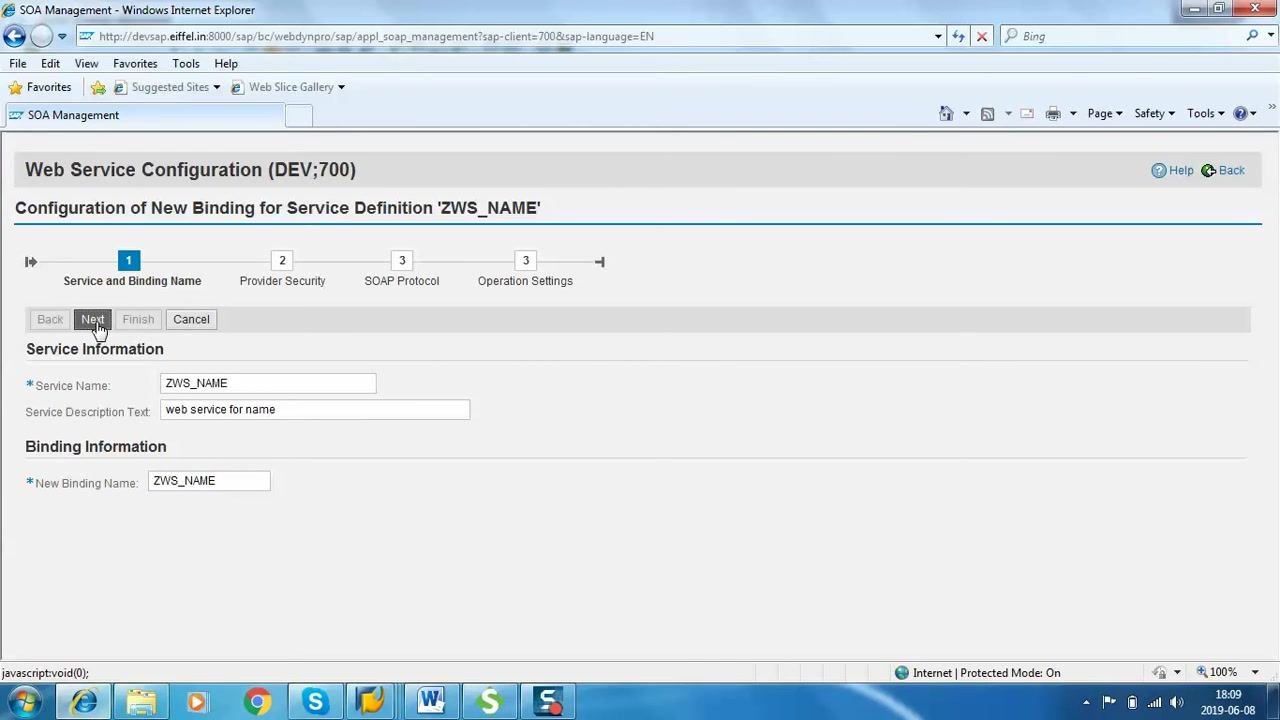Print the page using the printer icon
The width and height of the screenshot is (1280, 720).
click(1053, 113)
